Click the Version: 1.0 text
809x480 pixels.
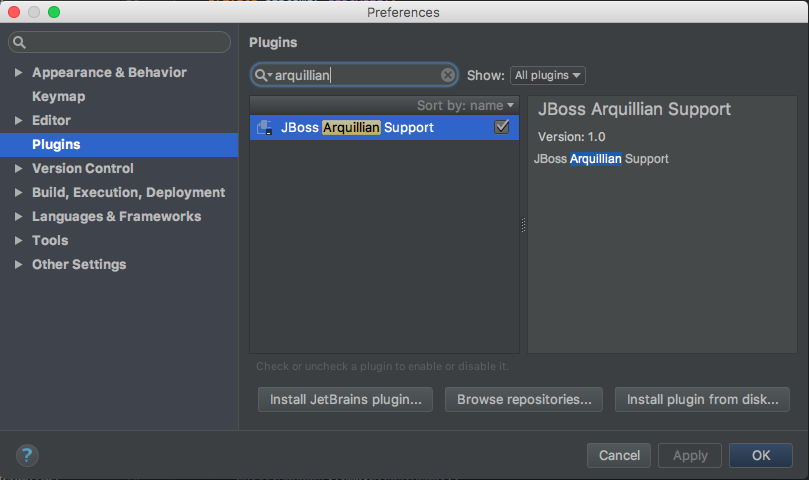pyautogui.click(x=572, y=137)
